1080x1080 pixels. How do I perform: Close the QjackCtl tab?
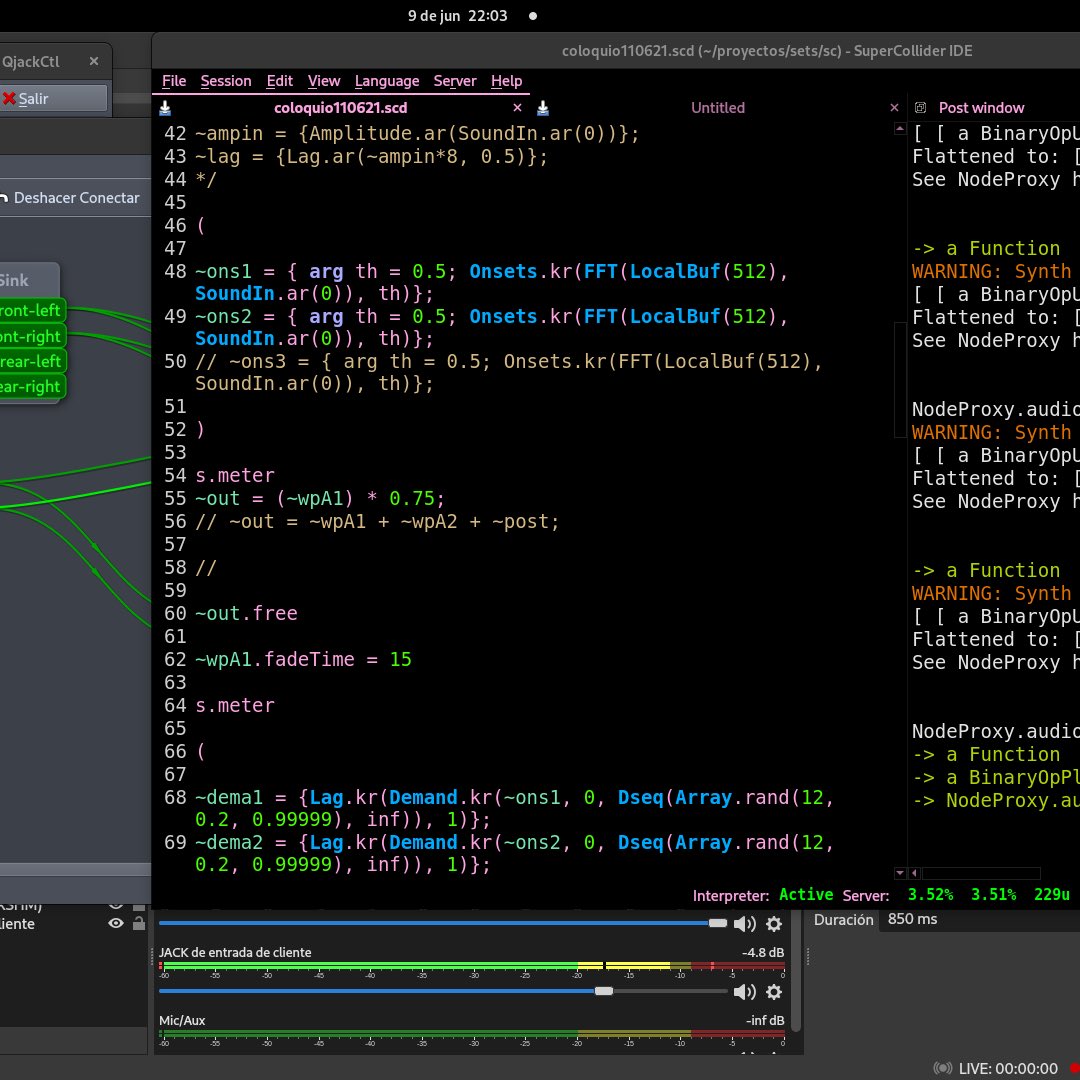(x=94, y=61)
